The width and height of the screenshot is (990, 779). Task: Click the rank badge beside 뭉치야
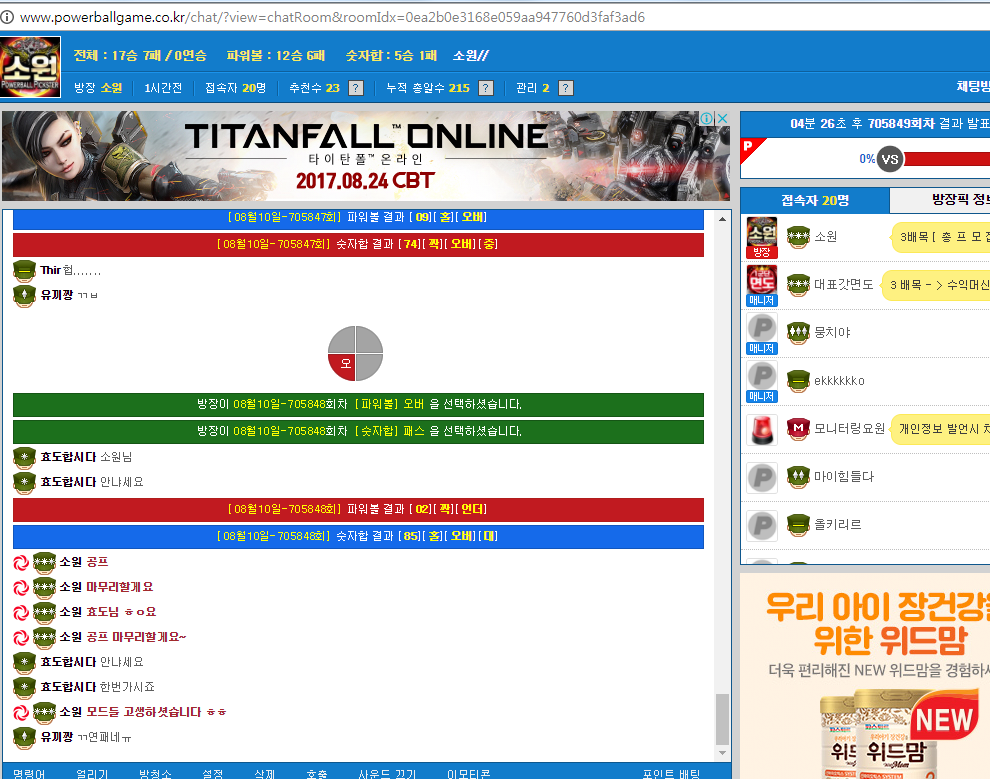[x=798, y=333]
